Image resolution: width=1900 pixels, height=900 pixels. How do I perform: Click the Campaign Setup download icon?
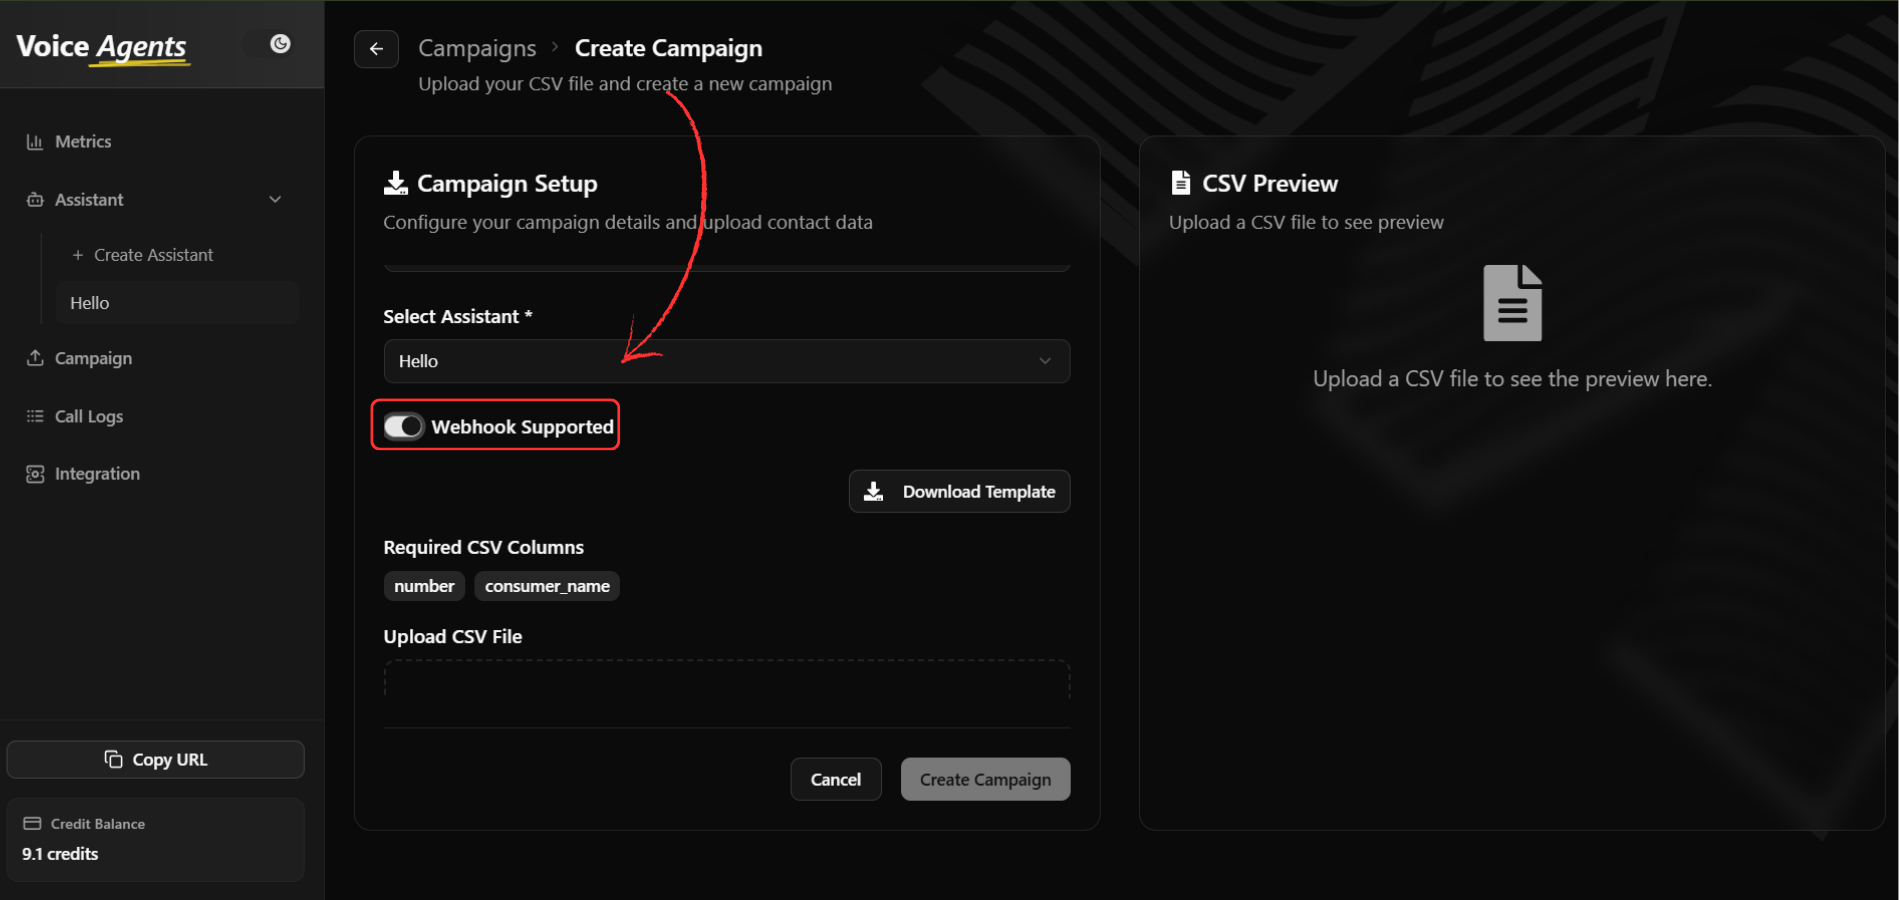point(396,183)
